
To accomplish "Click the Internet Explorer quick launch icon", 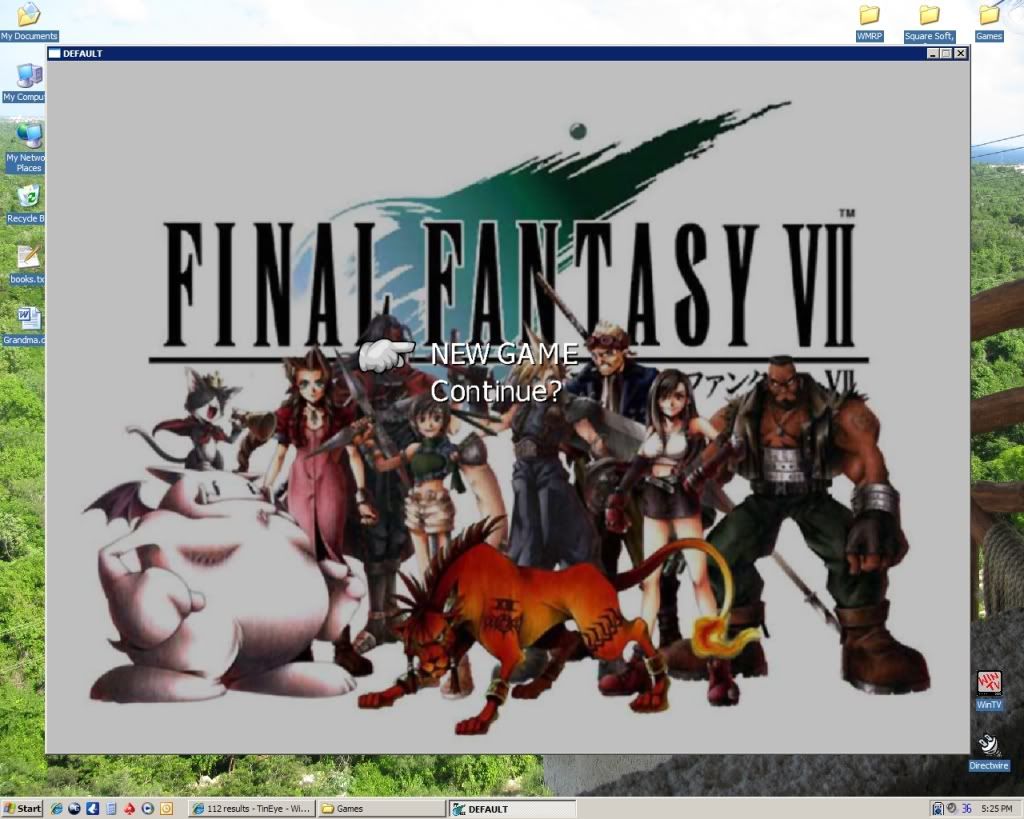I will coord(57,809).
